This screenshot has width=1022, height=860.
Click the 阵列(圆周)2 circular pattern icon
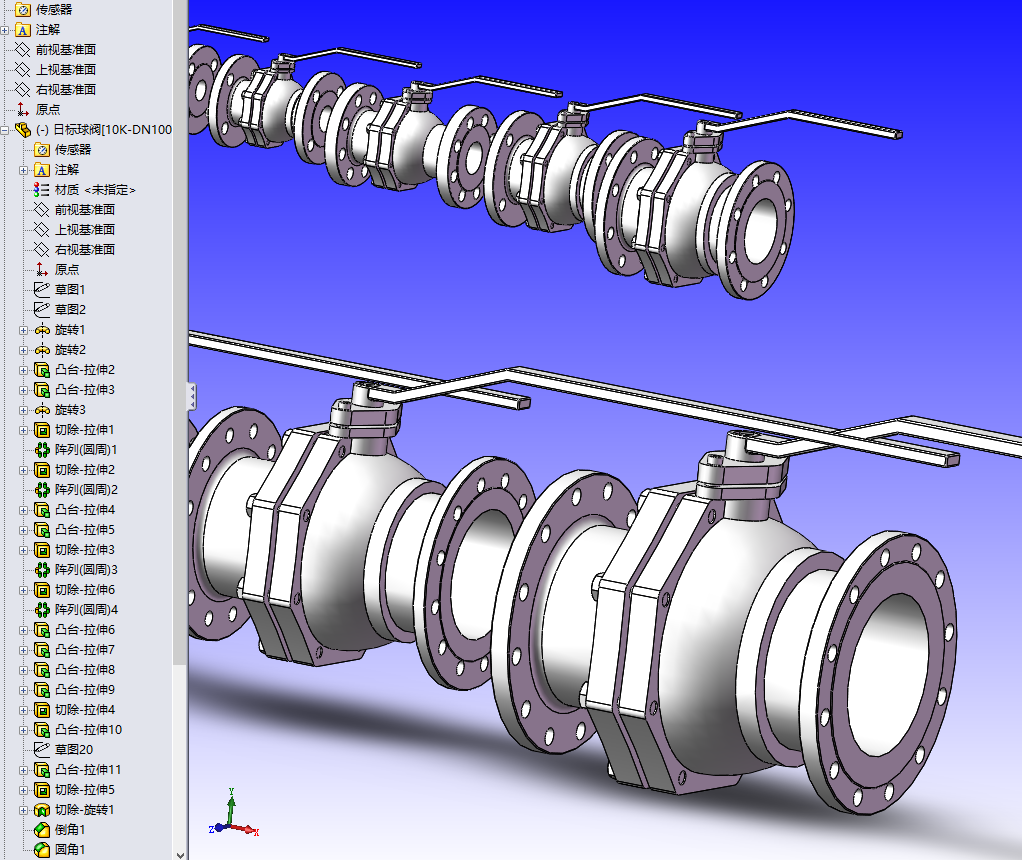(42, 490)
